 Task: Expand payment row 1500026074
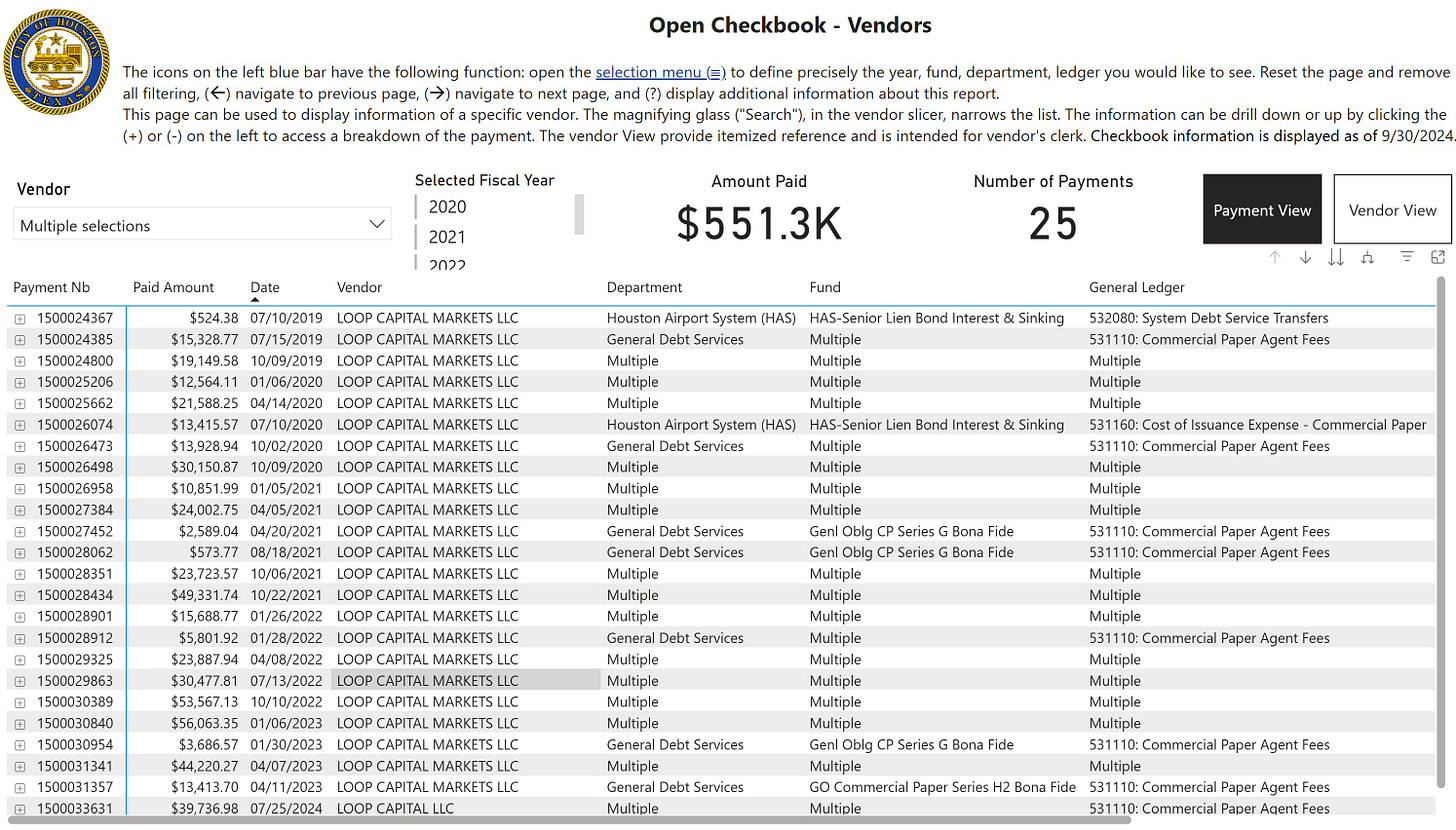(20, 425)
